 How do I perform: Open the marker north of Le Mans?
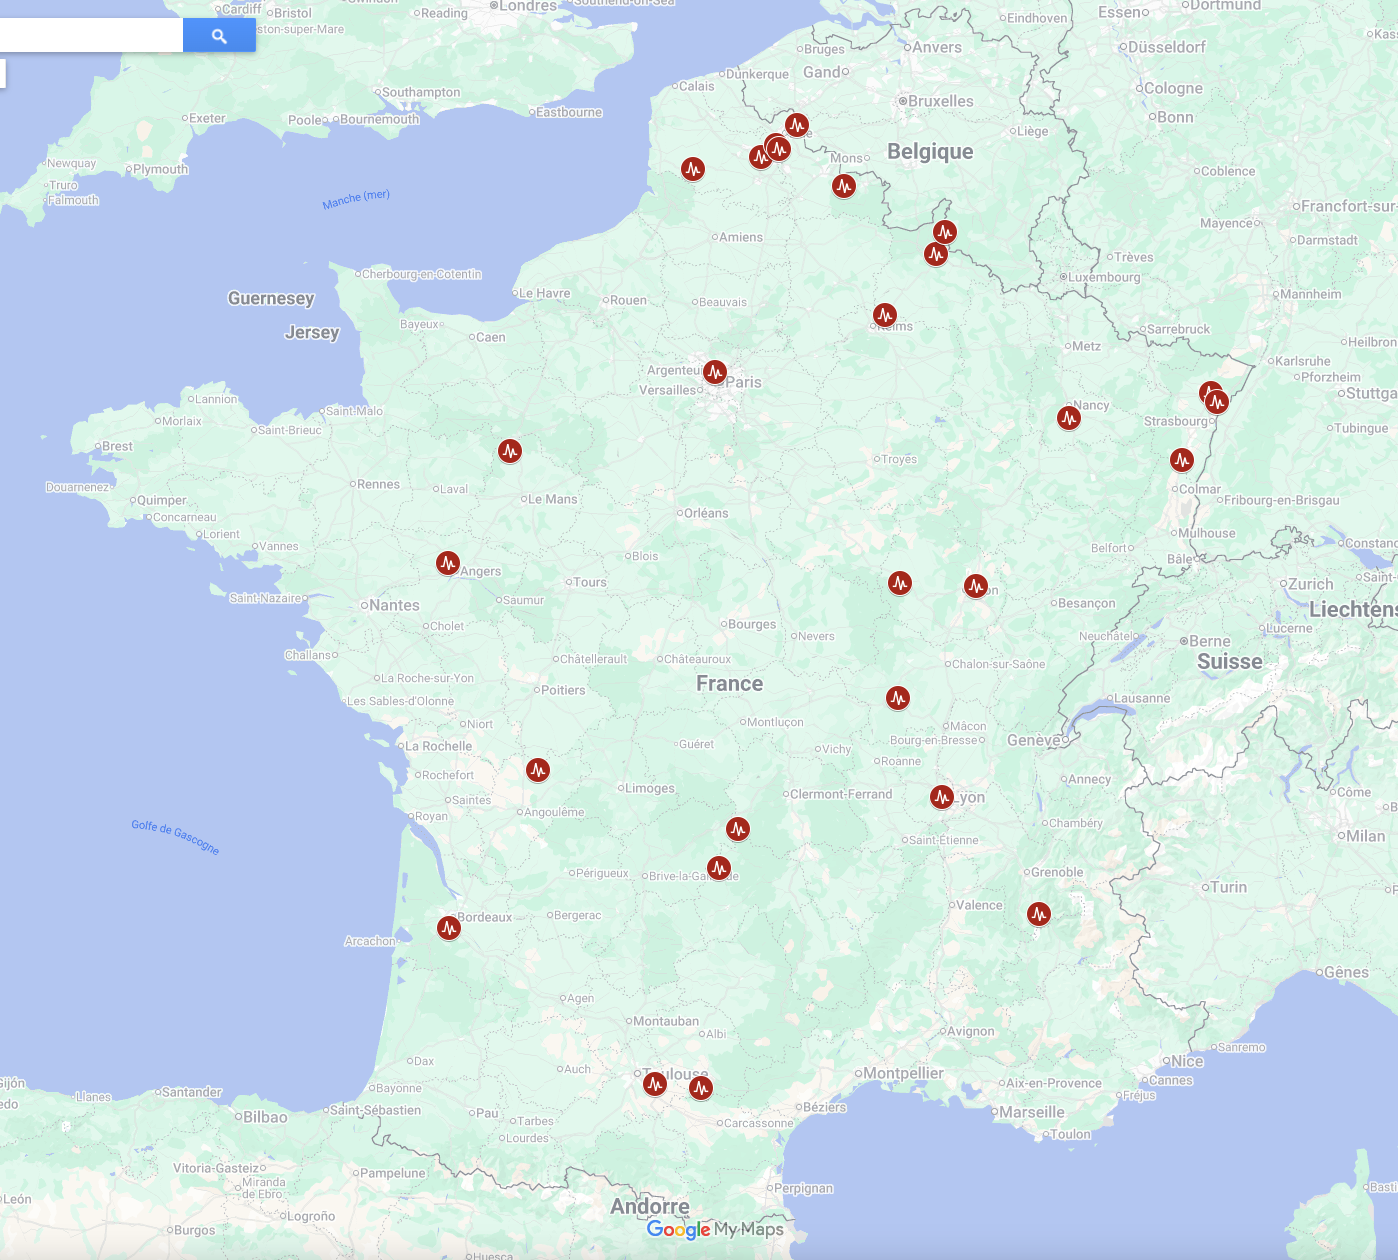(x=510, y=451)
